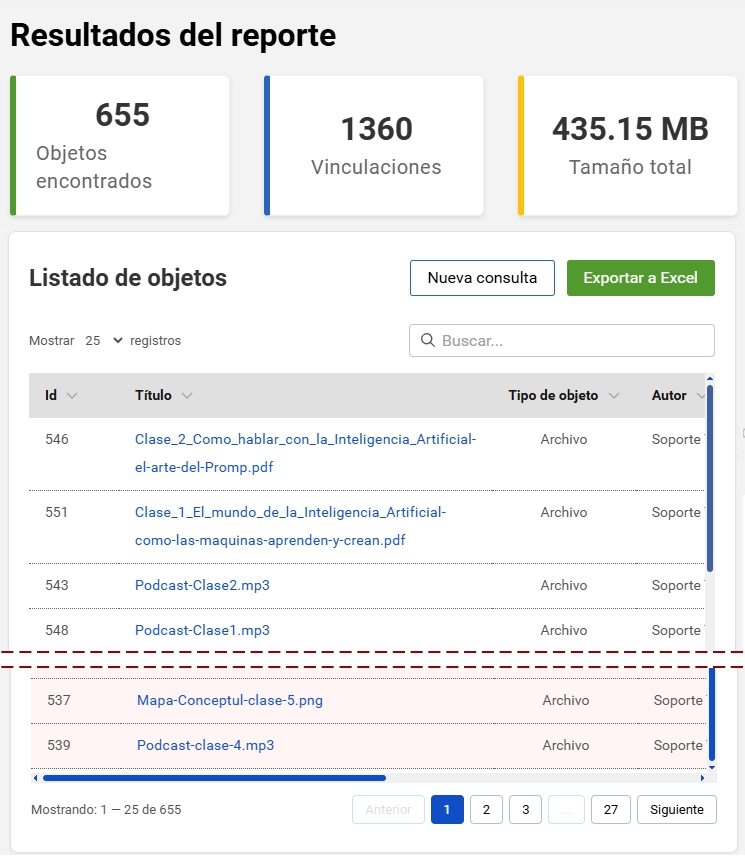Select the current page 1 button

(x=447, y=809)
